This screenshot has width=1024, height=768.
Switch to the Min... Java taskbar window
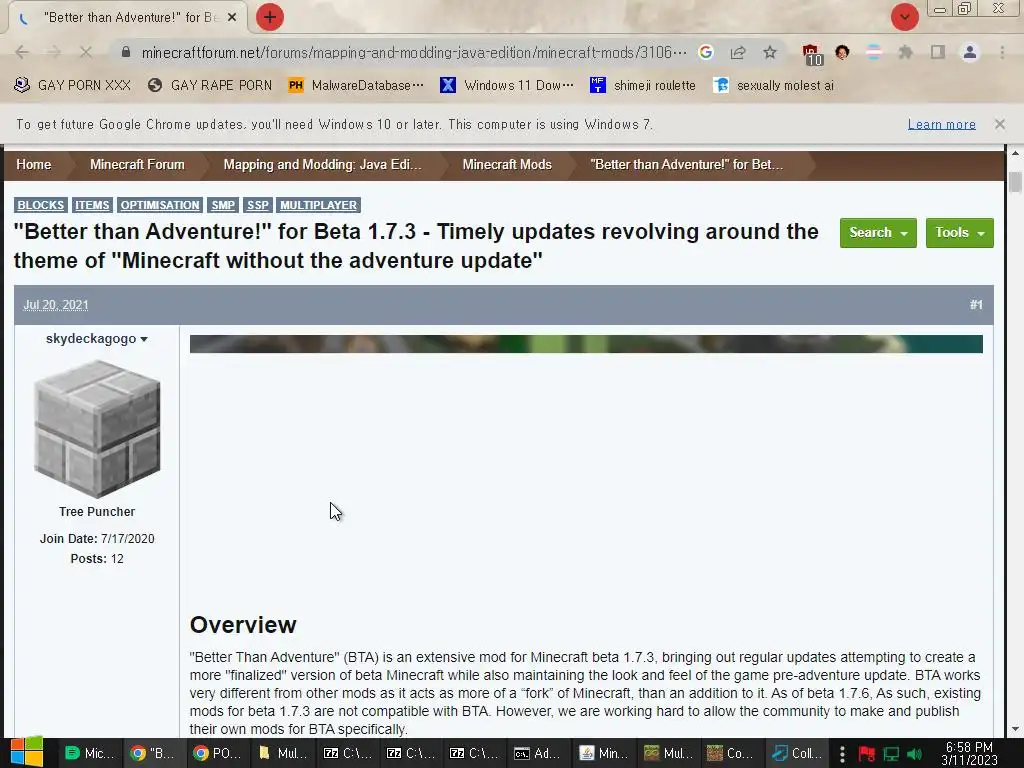(x=602, y=753)
